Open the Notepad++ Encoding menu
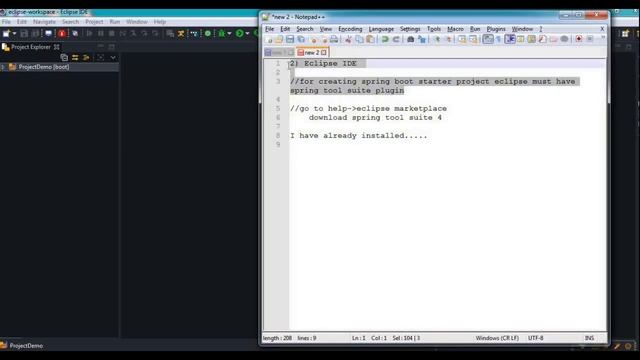Screen dimensions: 640x360 350,29
